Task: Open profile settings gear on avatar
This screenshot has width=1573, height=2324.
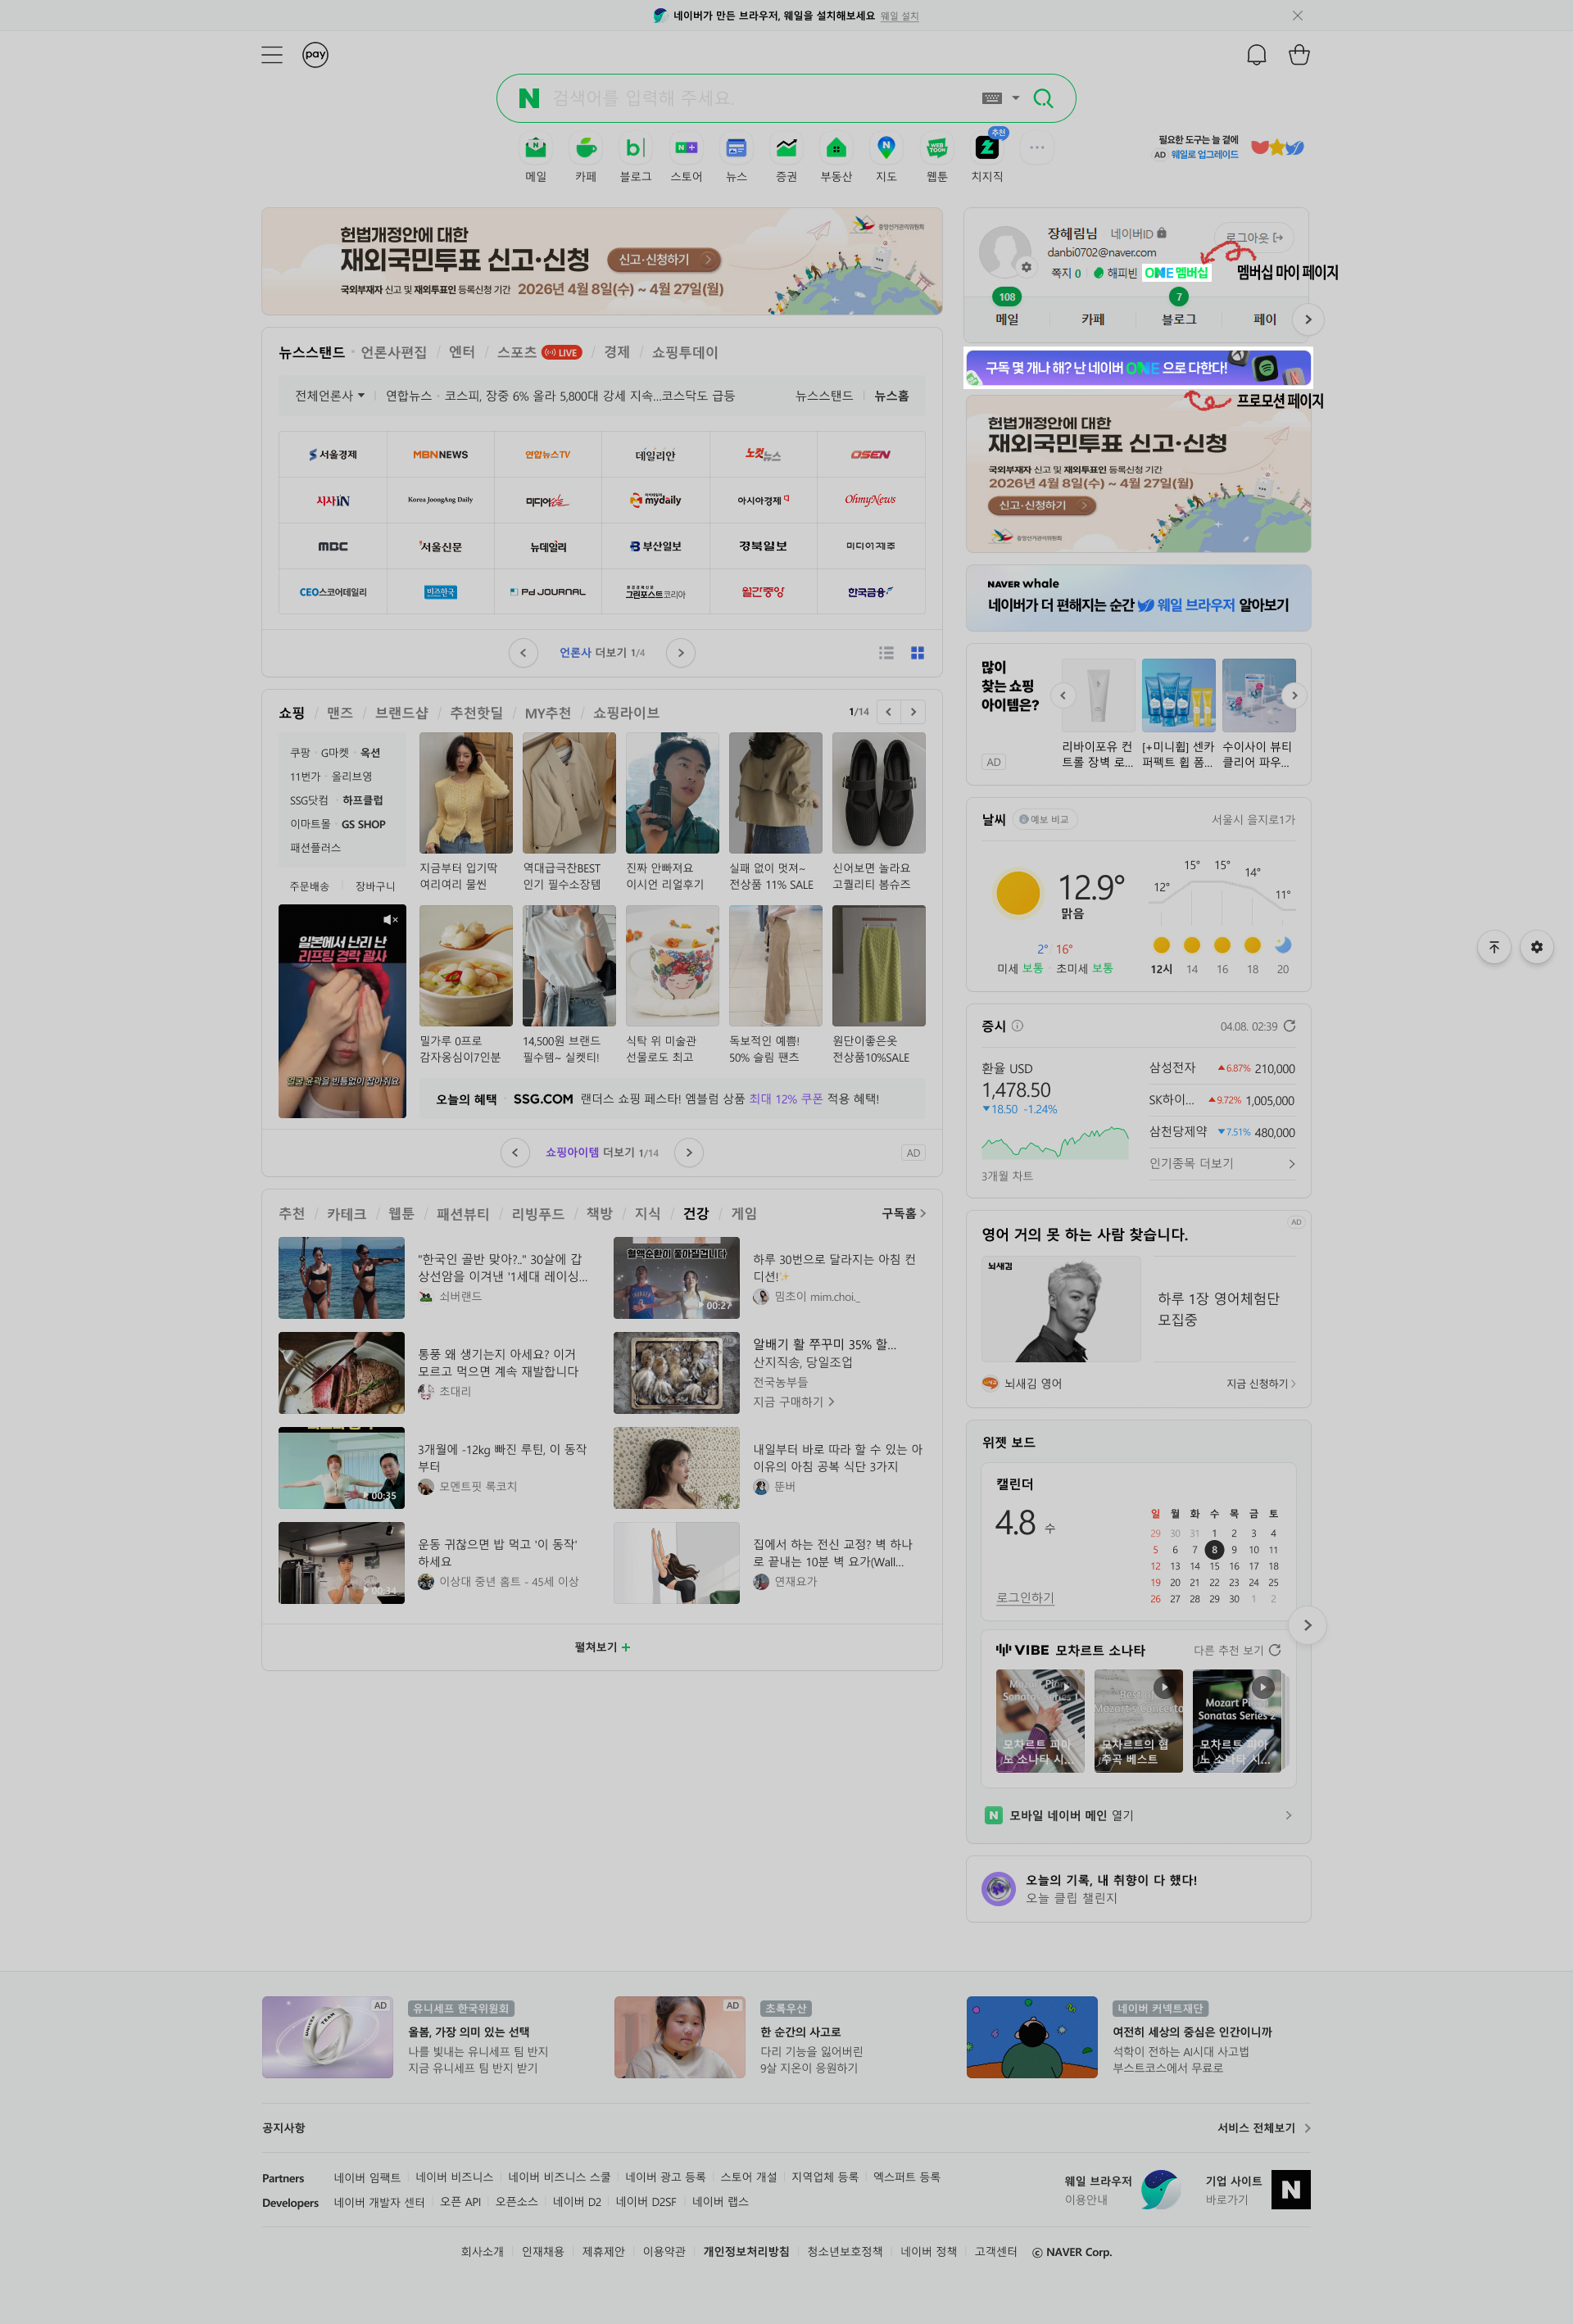Action: click(x=1026, y=267)
